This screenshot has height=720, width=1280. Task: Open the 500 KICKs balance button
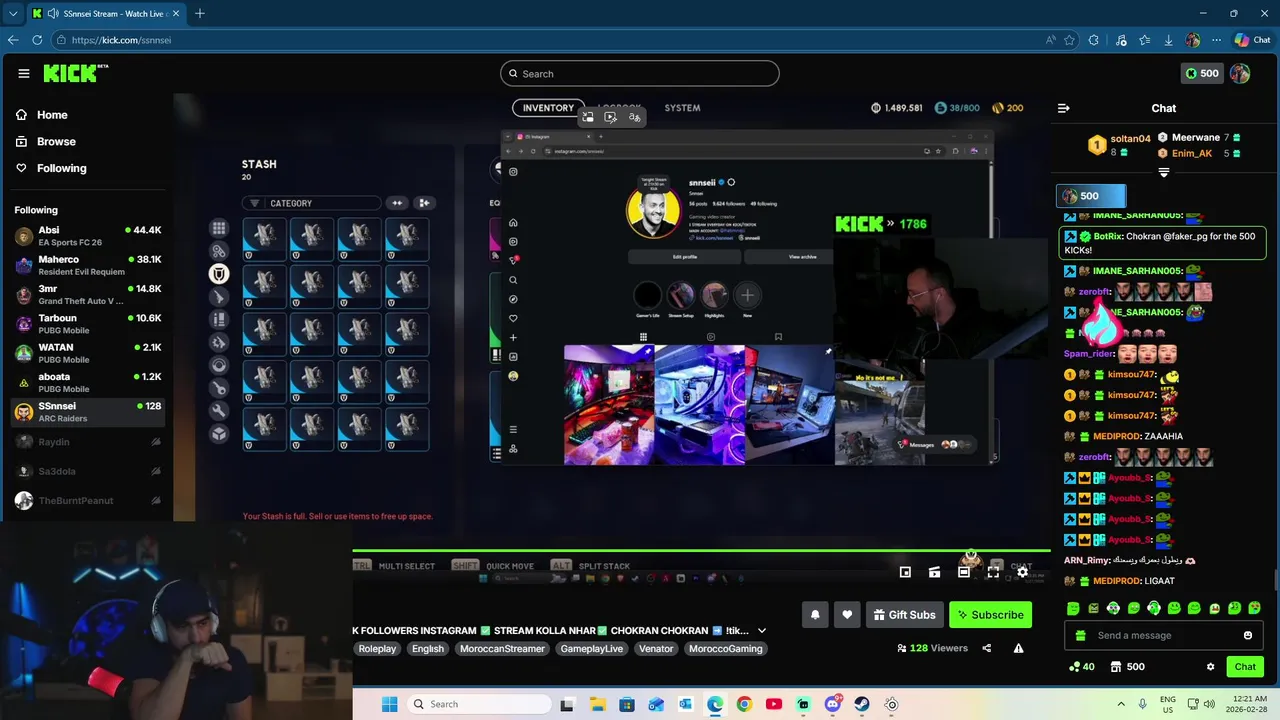1201,73
